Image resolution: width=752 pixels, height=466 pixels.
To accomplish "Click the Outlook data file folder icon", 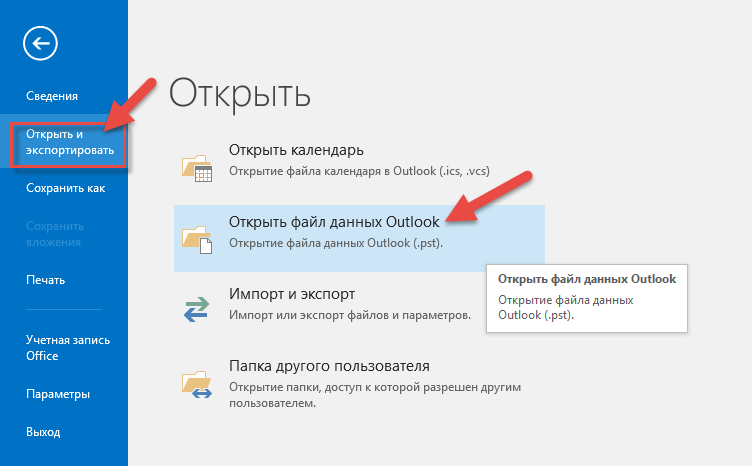I will 197,239.
